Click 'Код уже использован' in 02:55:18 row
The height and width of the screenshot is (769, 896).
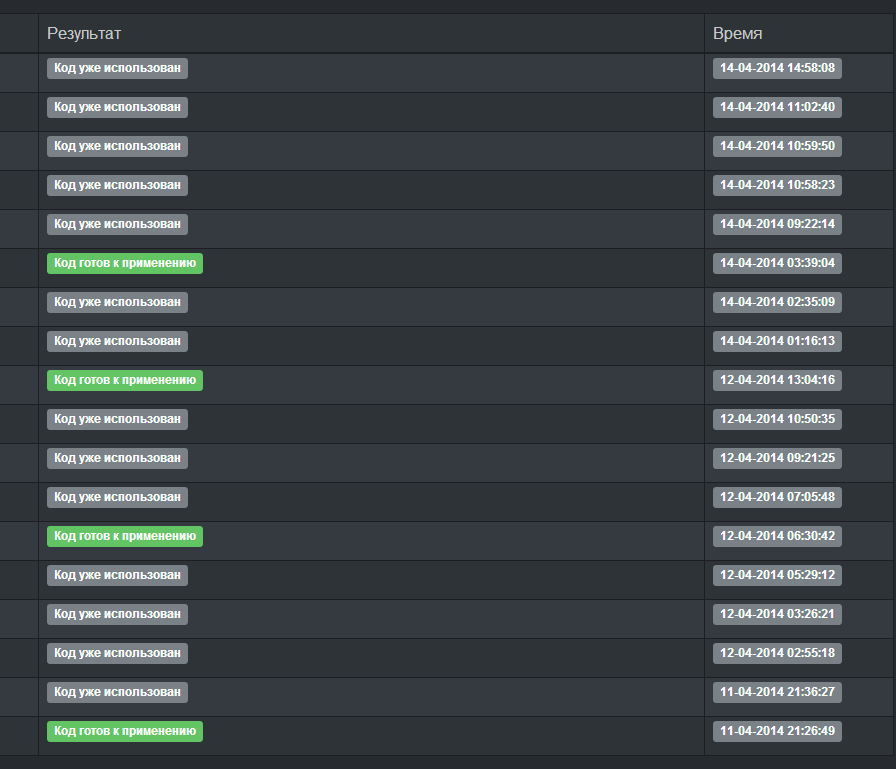coord(117,653)
